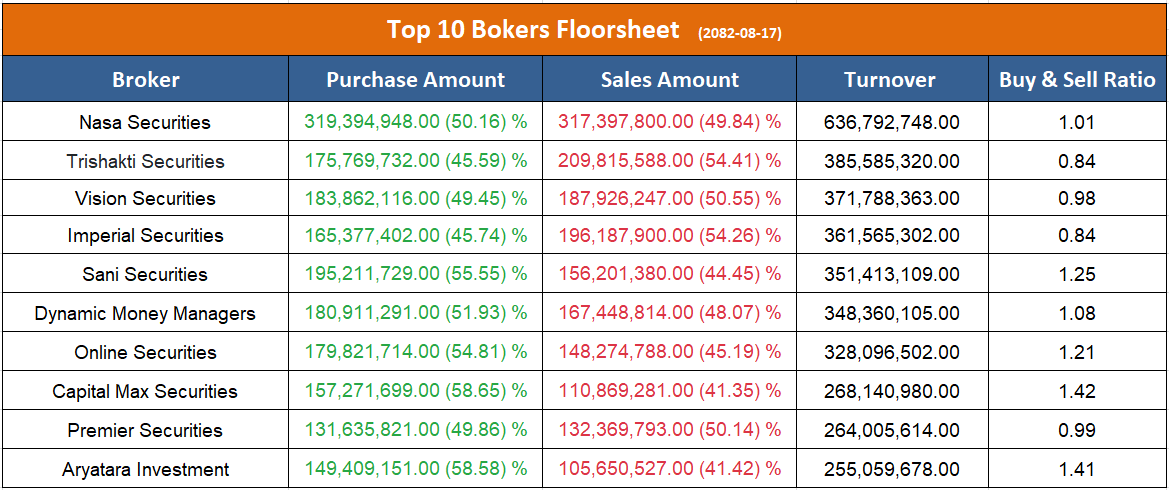Click the Purchase Amount column header
Viewport: 1169px width, 490px height.
click(x=416, y=80)
